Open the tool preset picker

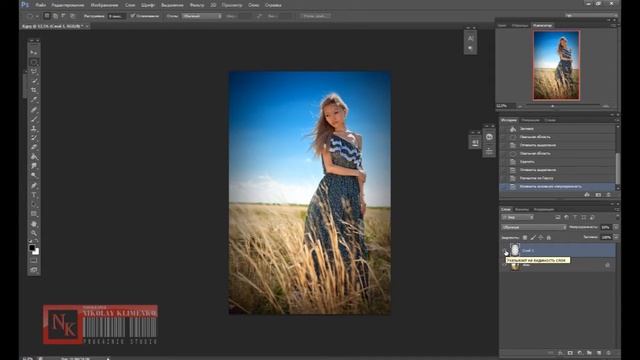[32, 16]
